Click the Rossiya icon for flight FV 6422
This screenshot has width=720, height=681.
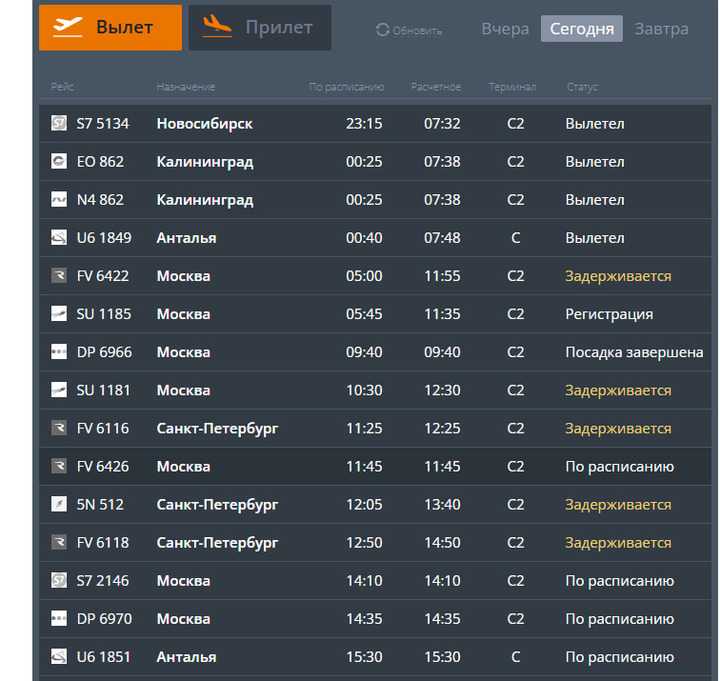click(x=59, y=276)
